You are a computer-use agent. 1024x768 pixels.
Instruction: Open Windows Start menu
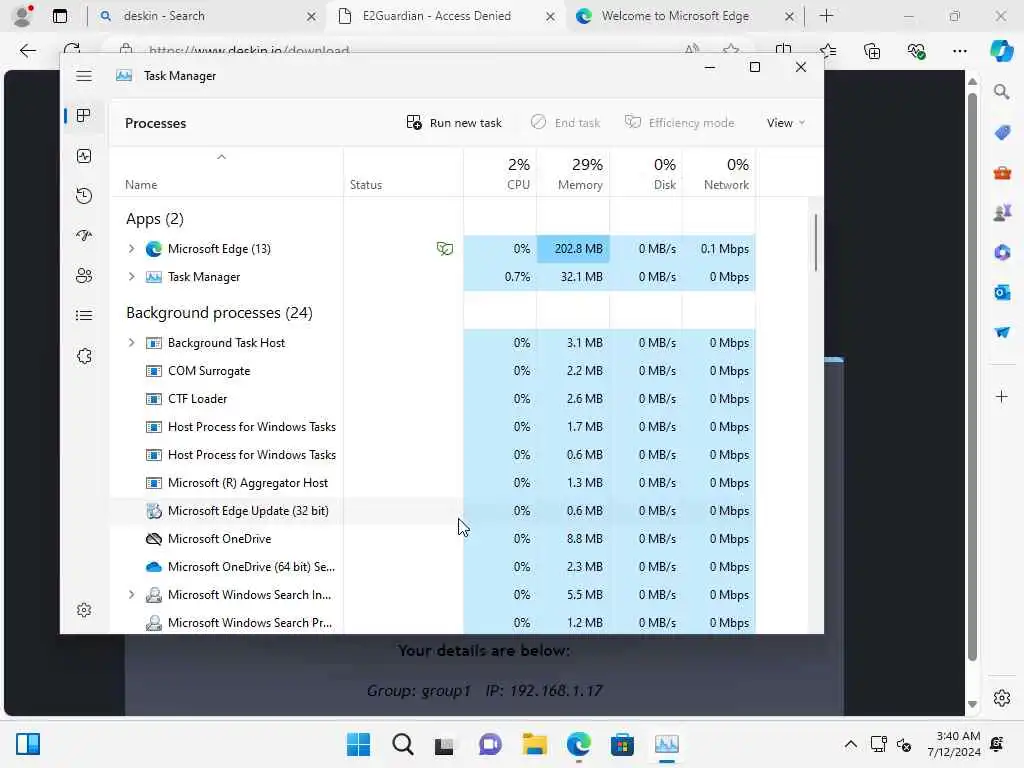(358, 744)
